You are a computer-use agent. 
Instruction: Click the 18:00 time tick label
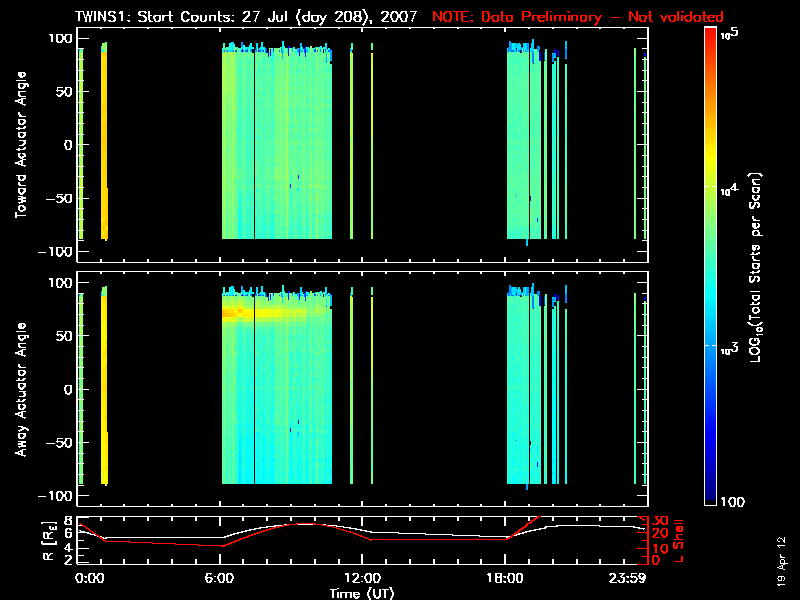click(x=505, y=578)
